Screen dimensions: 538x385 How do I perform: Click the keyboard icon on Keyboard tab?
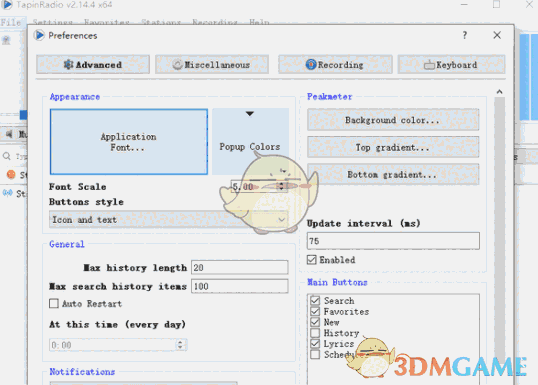point(429,65)
